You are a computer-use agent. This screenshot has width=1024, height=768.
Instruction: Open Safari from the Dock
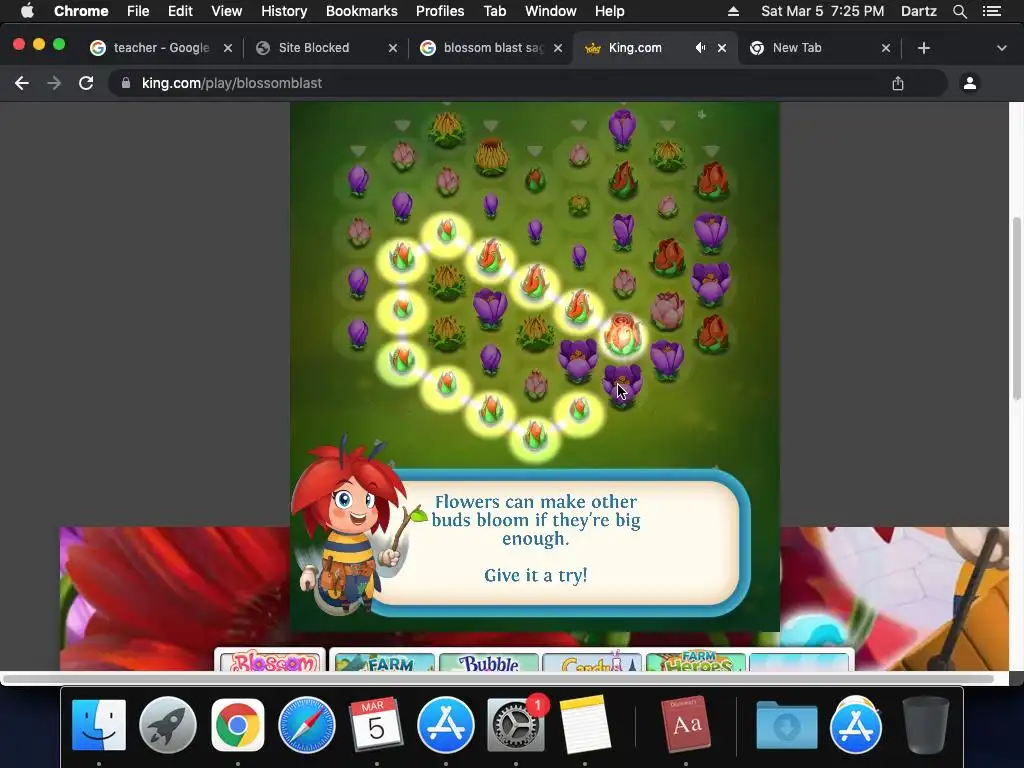tap(307, 725)
